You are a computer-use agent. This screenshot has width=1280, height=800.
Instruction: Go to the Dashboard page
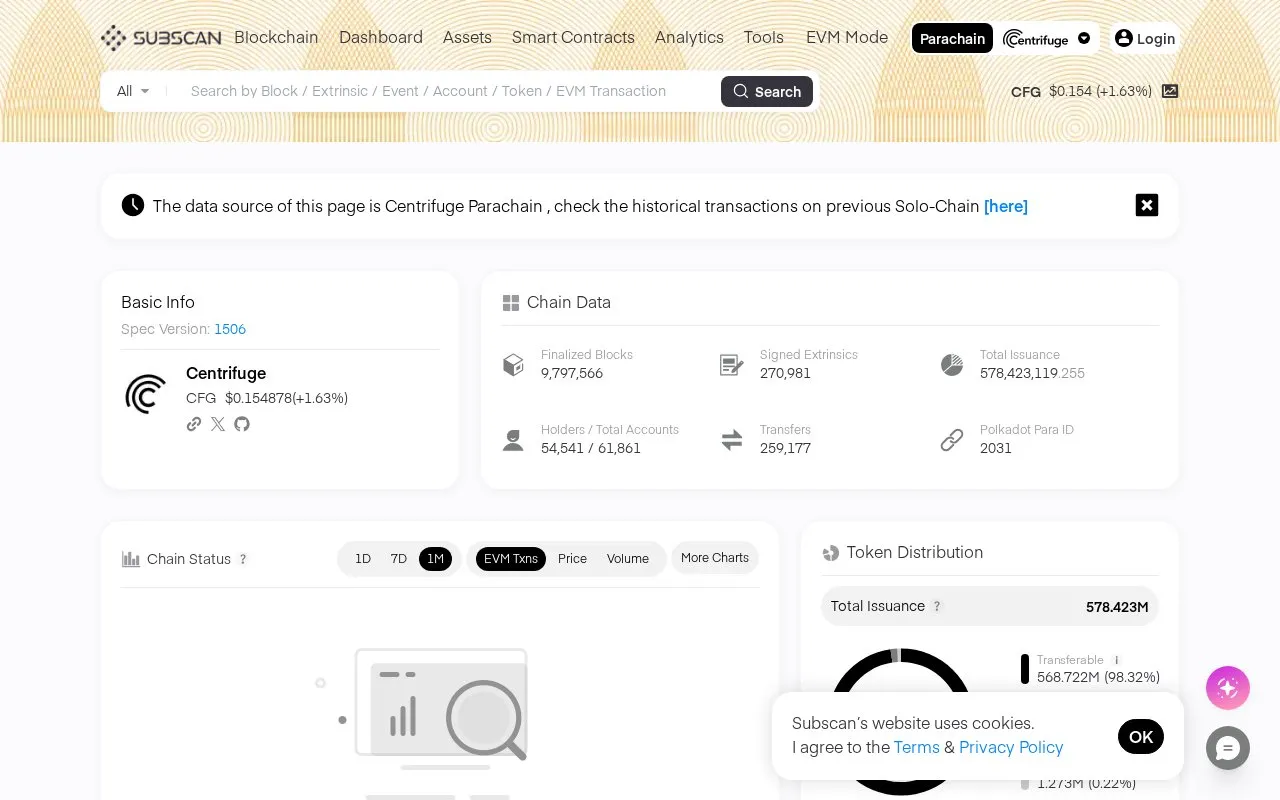coord(381,37)
